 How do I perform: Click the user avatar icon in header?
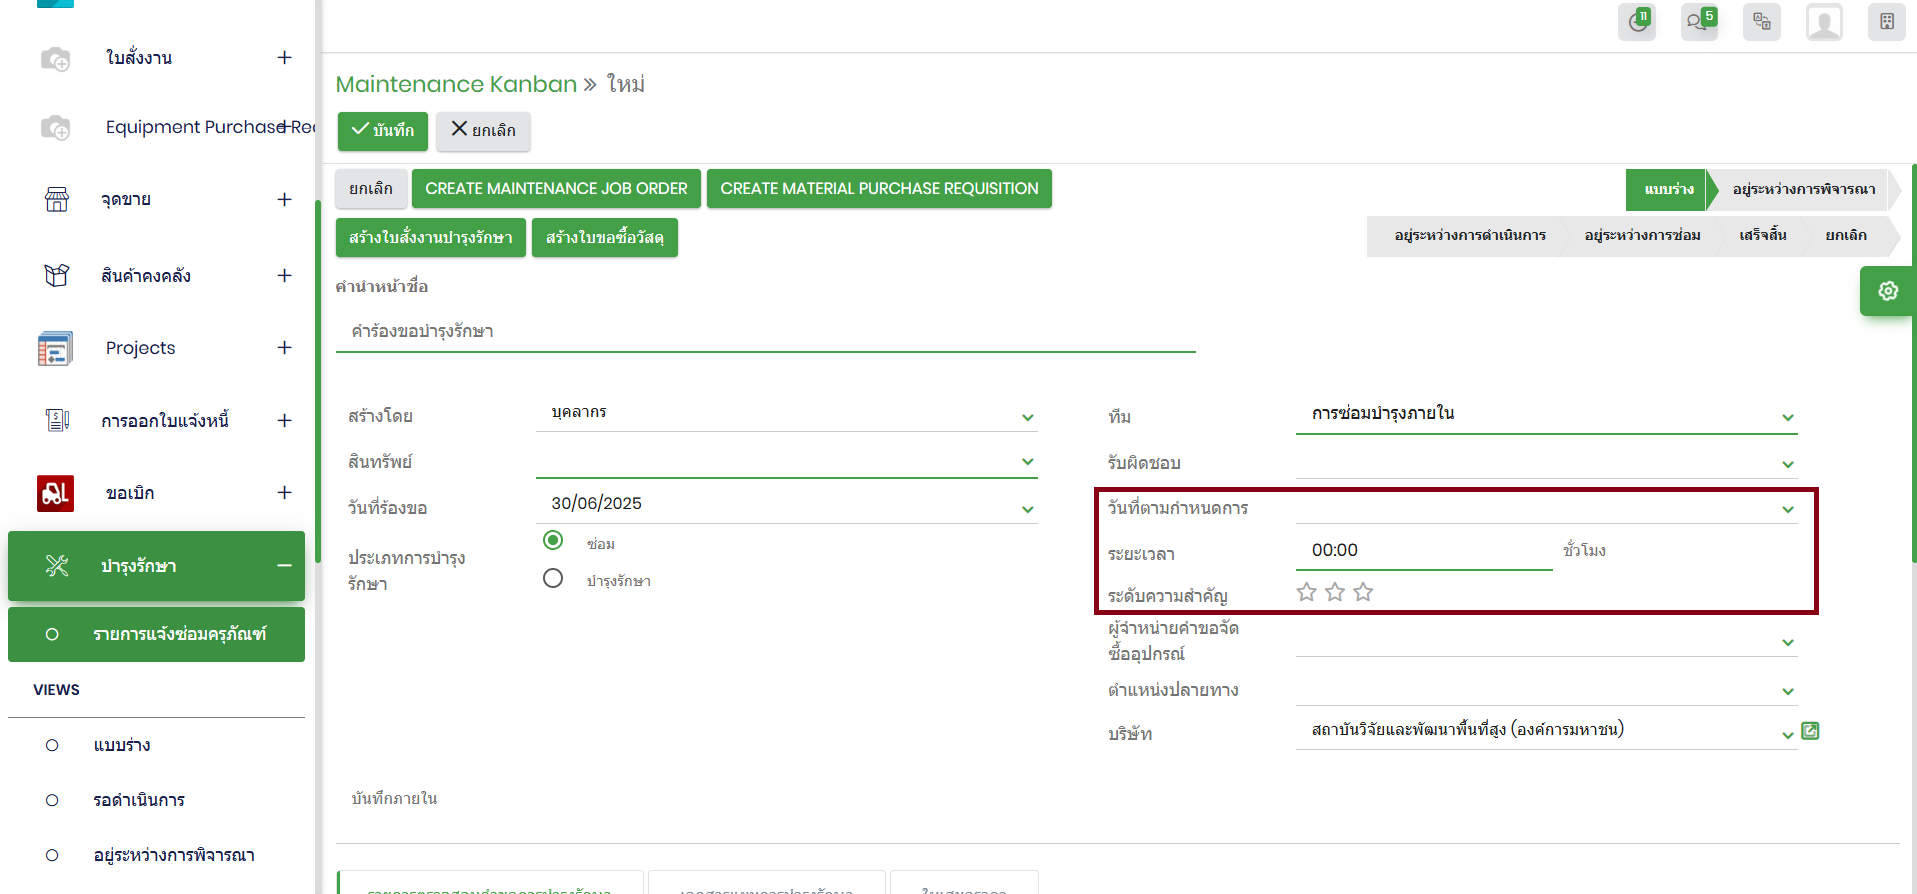(1824, 22)
